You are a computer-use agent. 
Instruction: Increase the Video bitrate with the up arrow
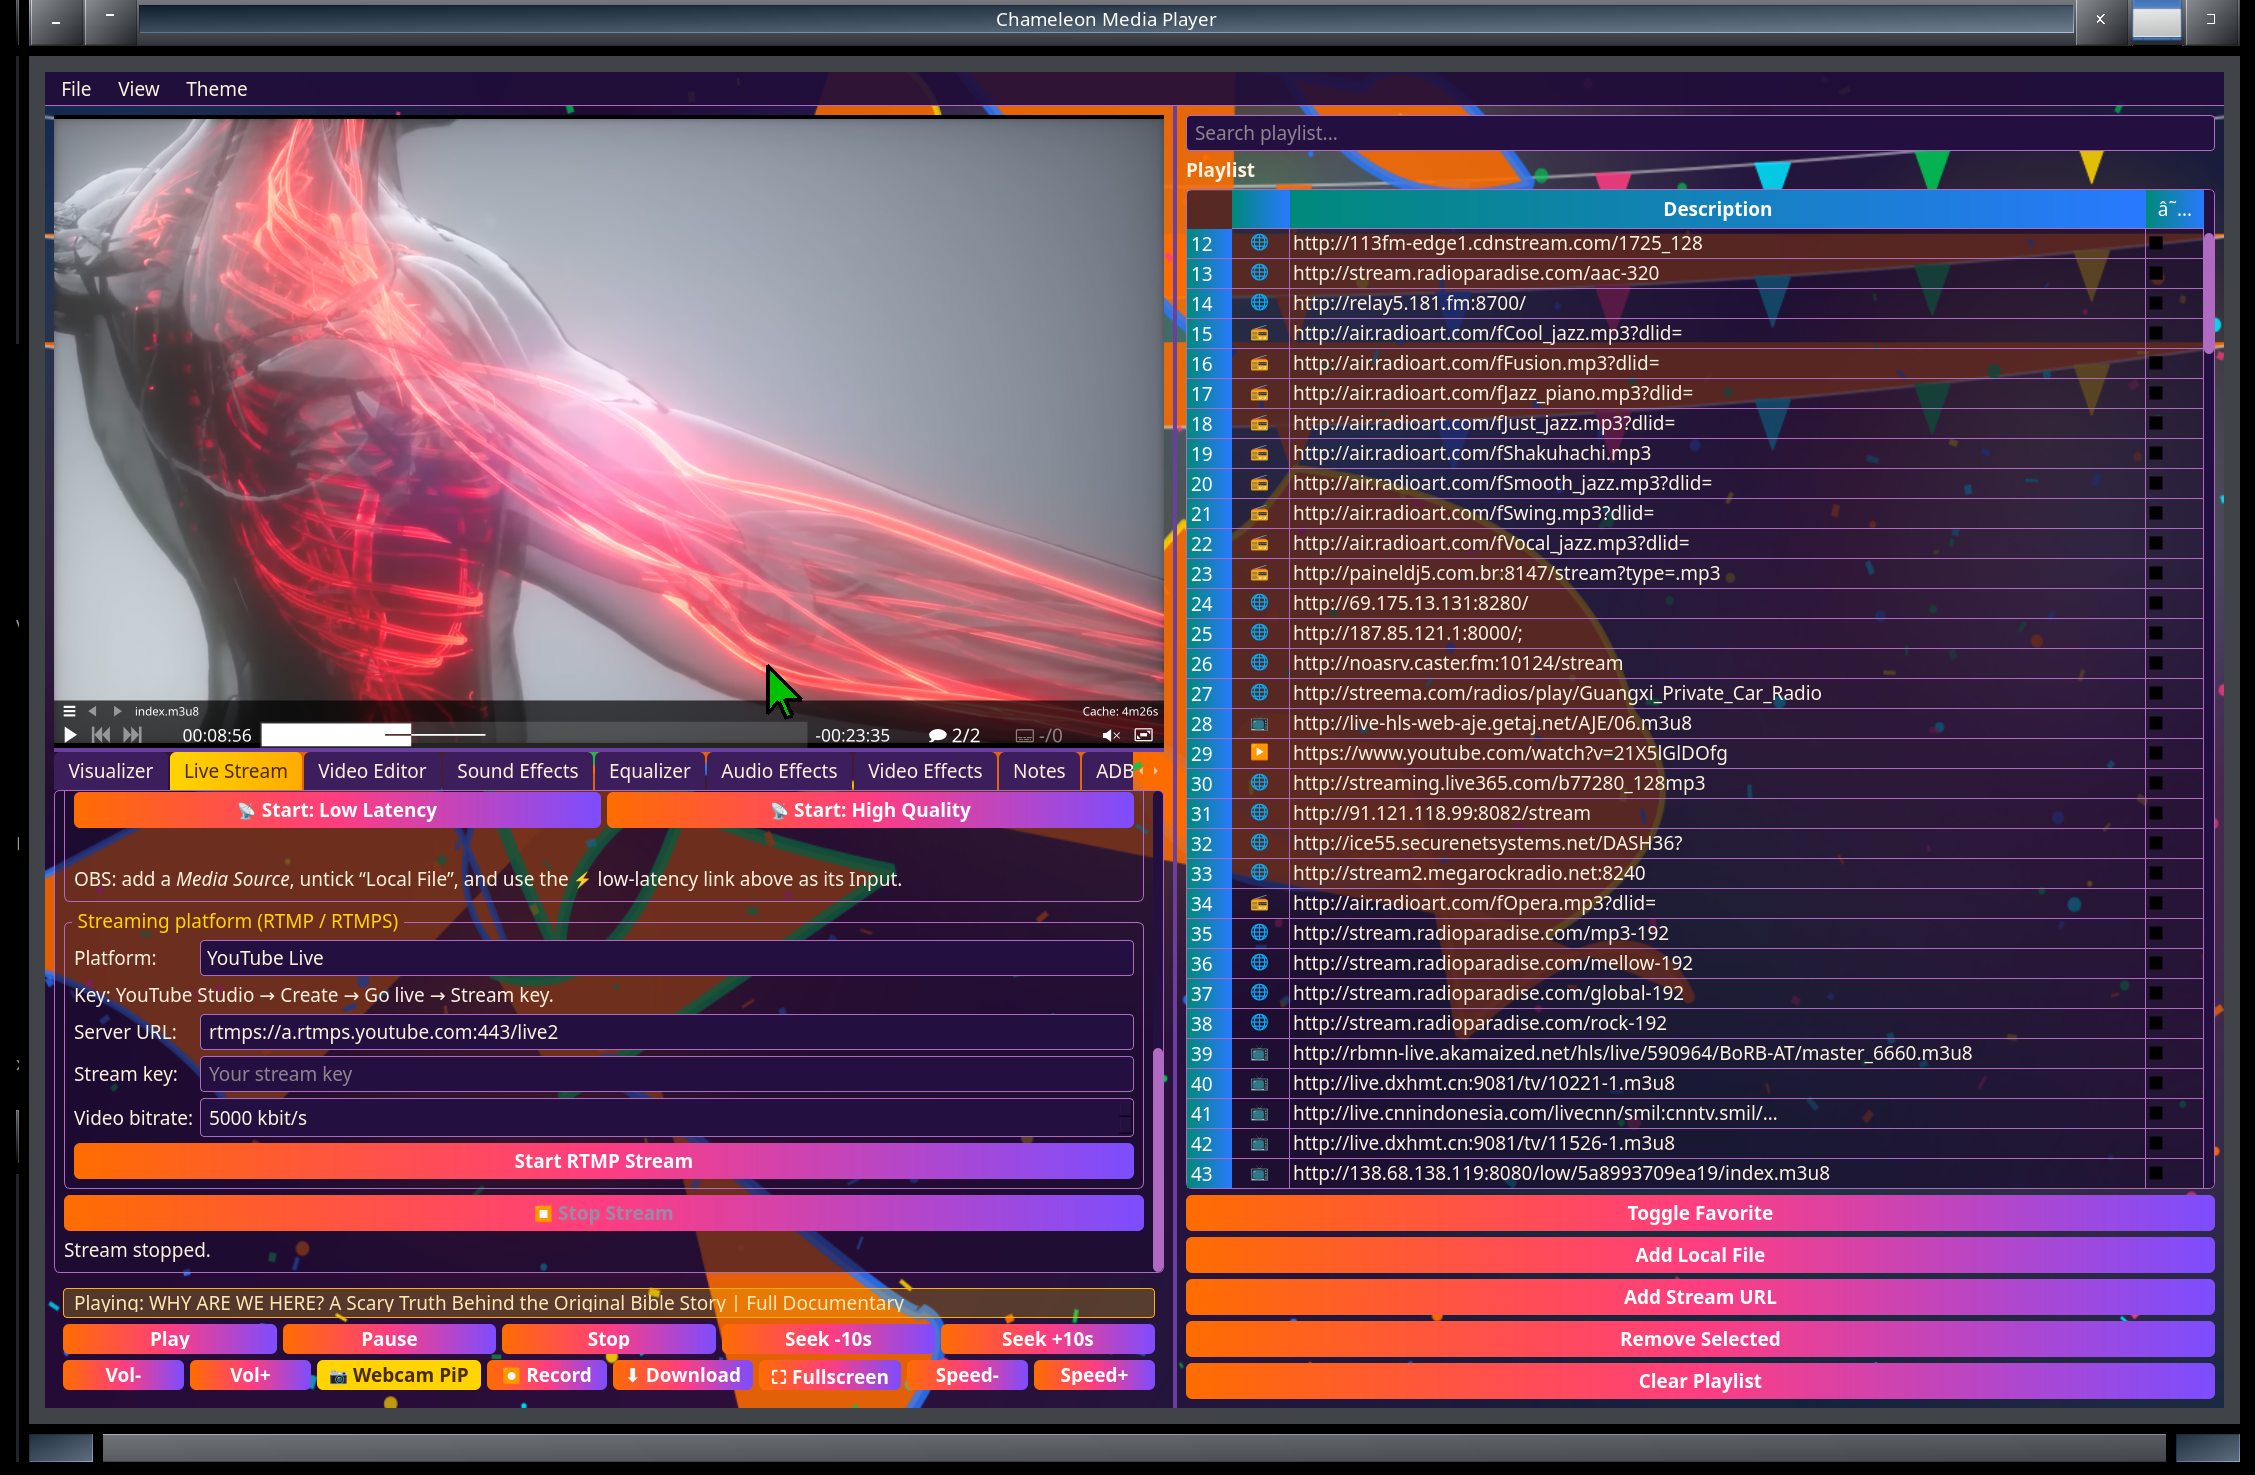(x=1125, y=1108)
